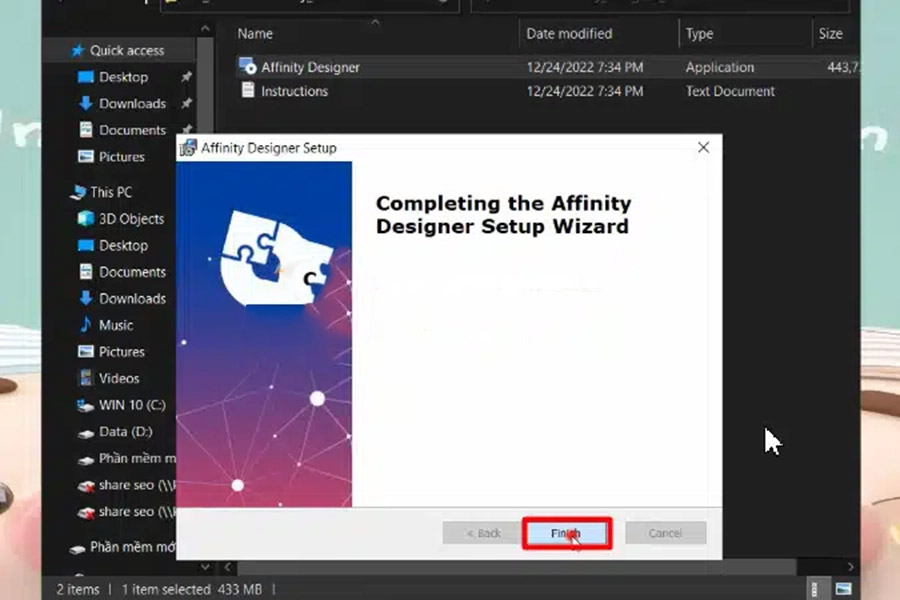The image size is (900, 600).
Task: Click the disabled Back button
Action: tap(483, 533)
